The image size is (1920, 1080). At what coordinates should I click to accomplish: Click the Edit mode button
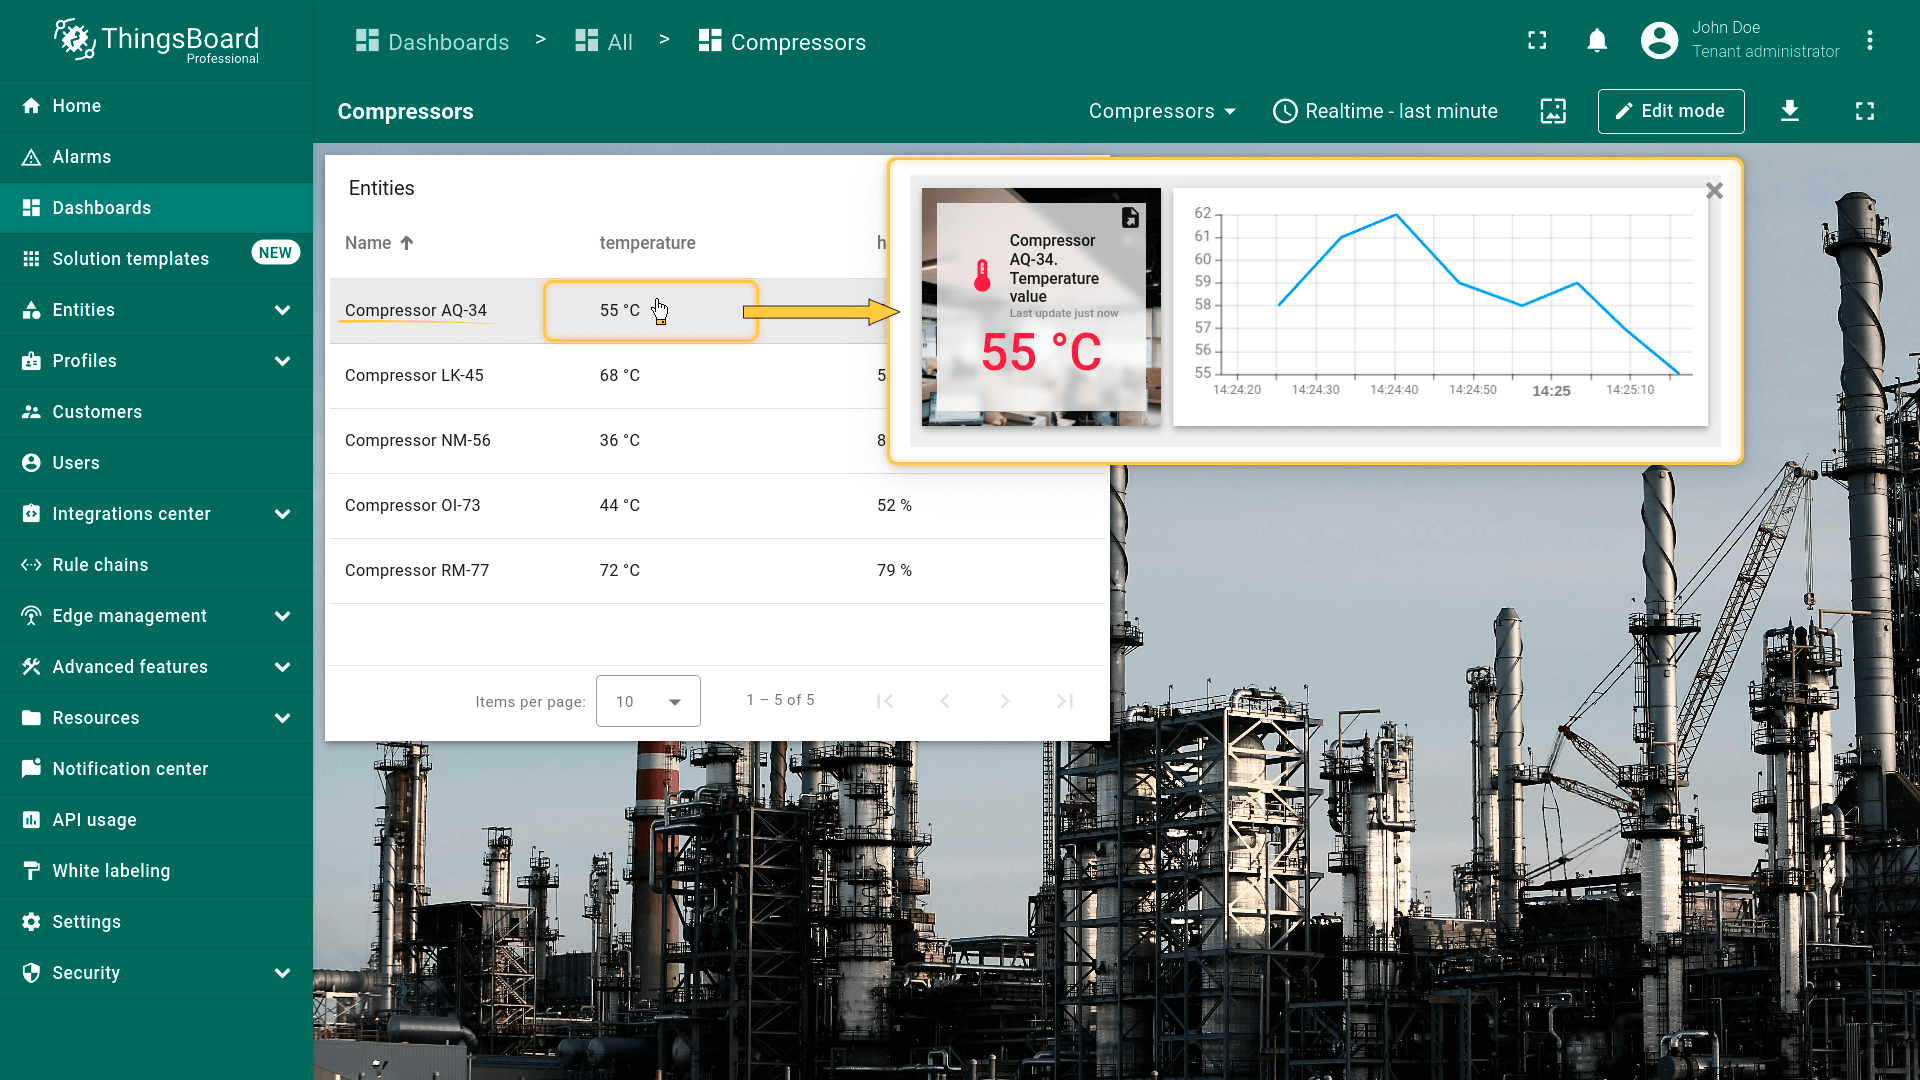click(1670, 111)
